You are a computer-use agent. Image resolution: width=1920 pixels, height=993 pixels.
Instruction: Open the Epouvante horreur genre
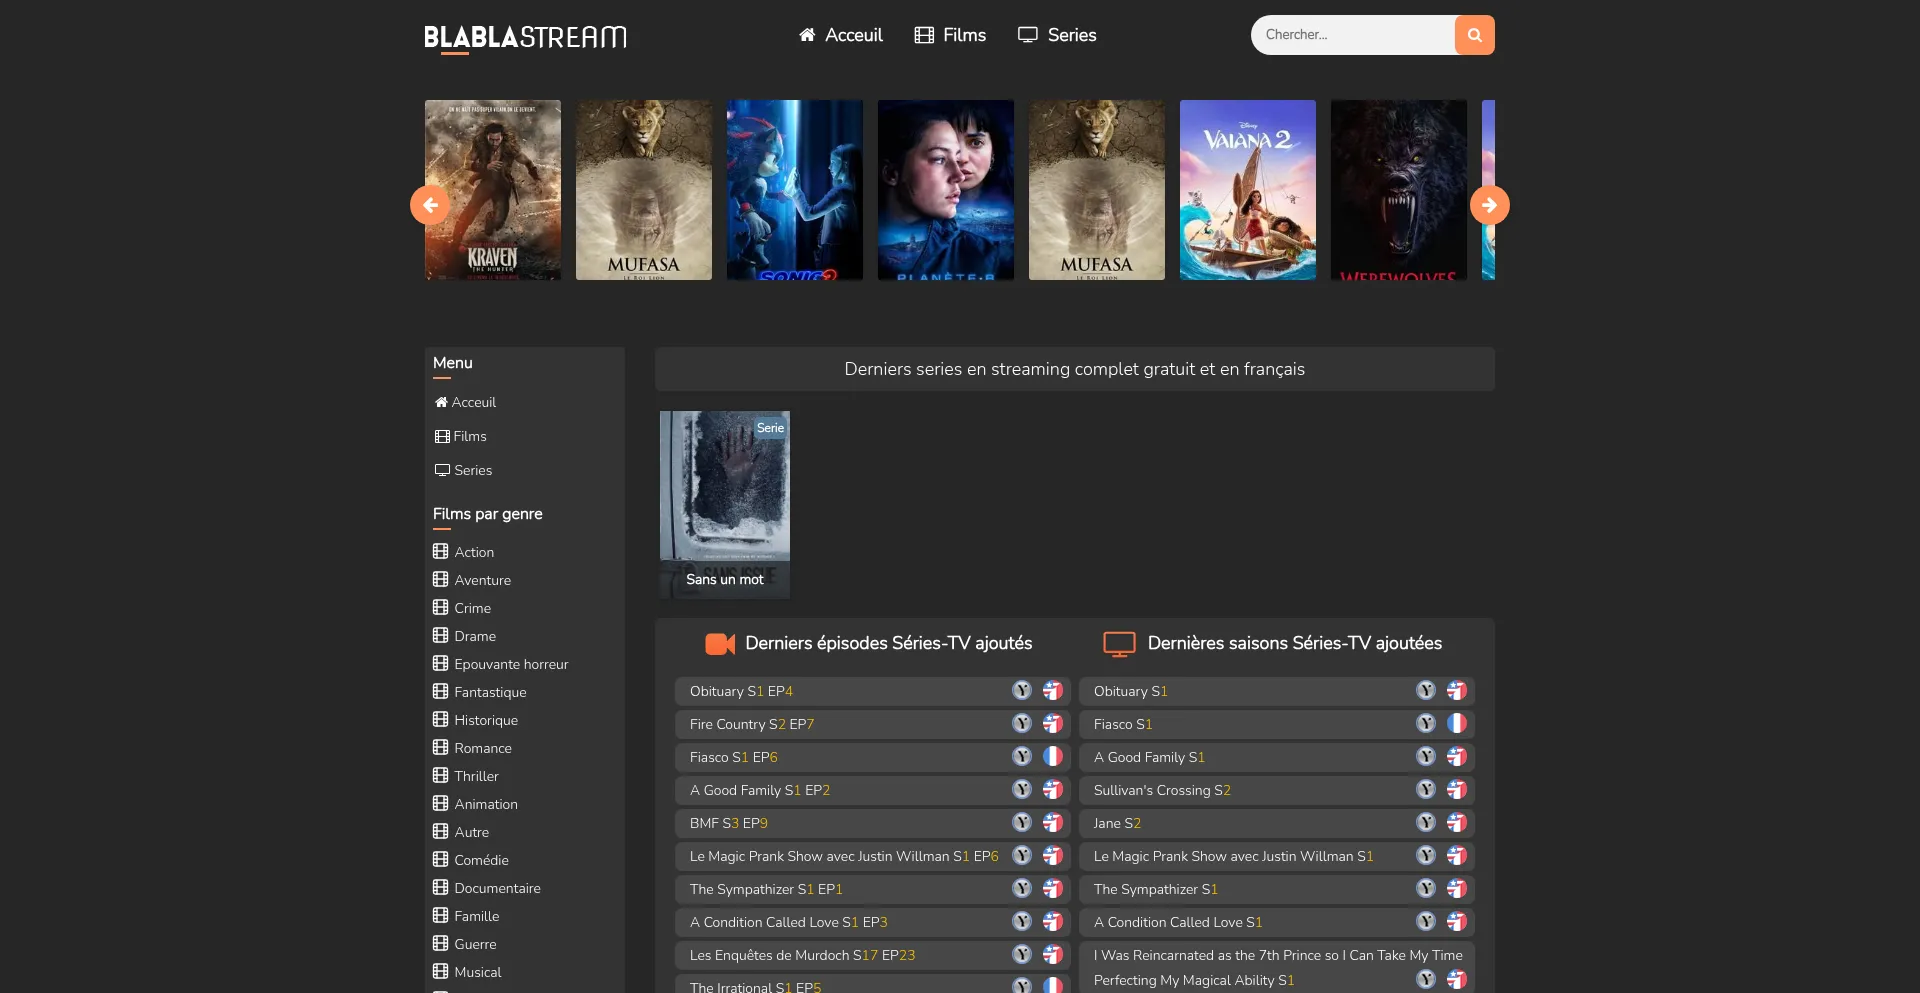tap(510, 664)
